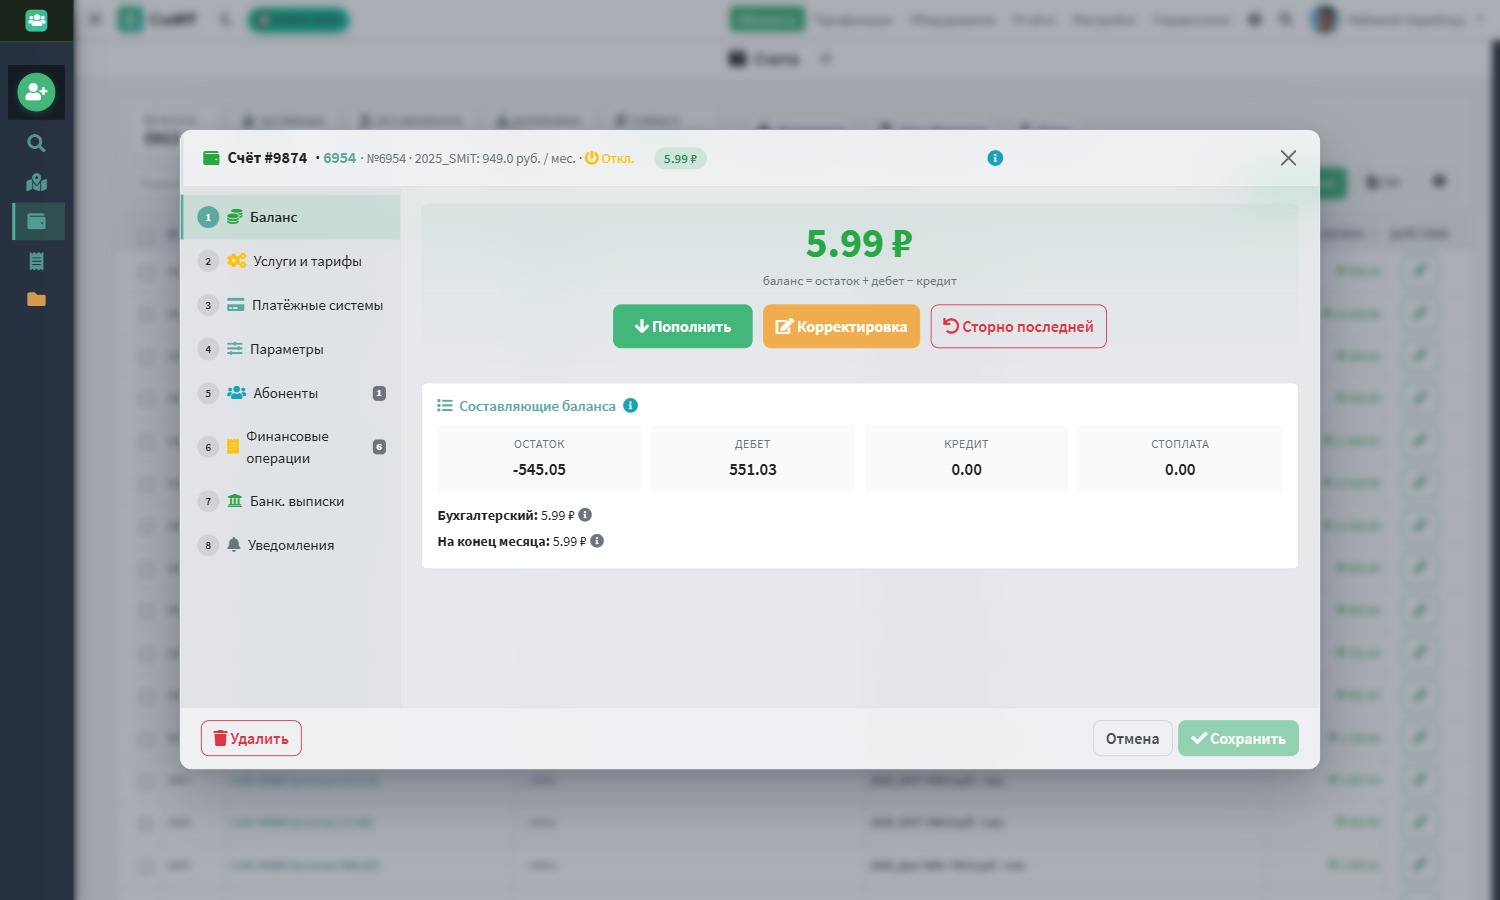Open the Банк. выписки tab

[291, 501]
